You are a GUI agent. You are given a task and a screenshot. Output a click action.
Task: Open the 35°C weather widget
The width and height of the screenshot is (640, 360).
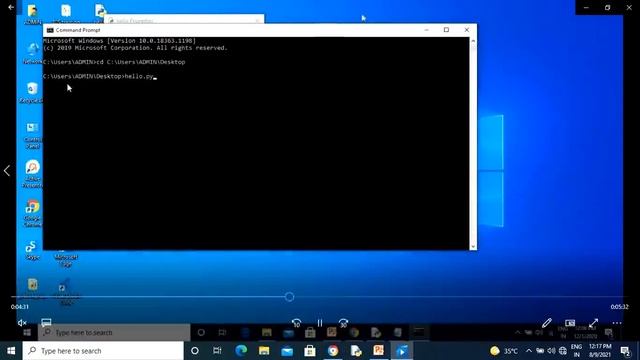504,351
